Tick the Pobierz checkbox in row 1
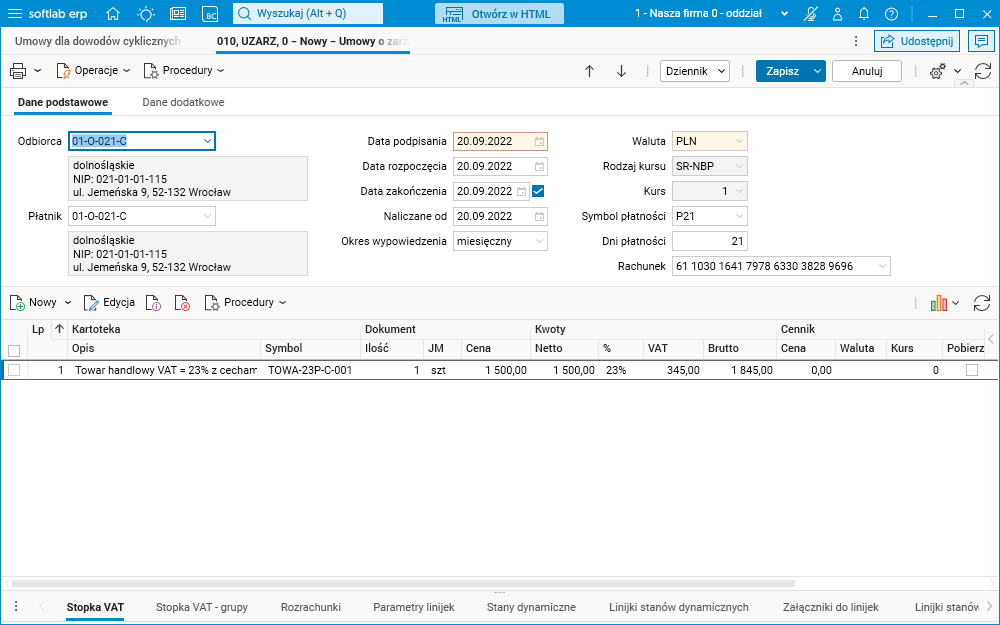Screen dimensions: 1000x625 click(x=971, y=370)
